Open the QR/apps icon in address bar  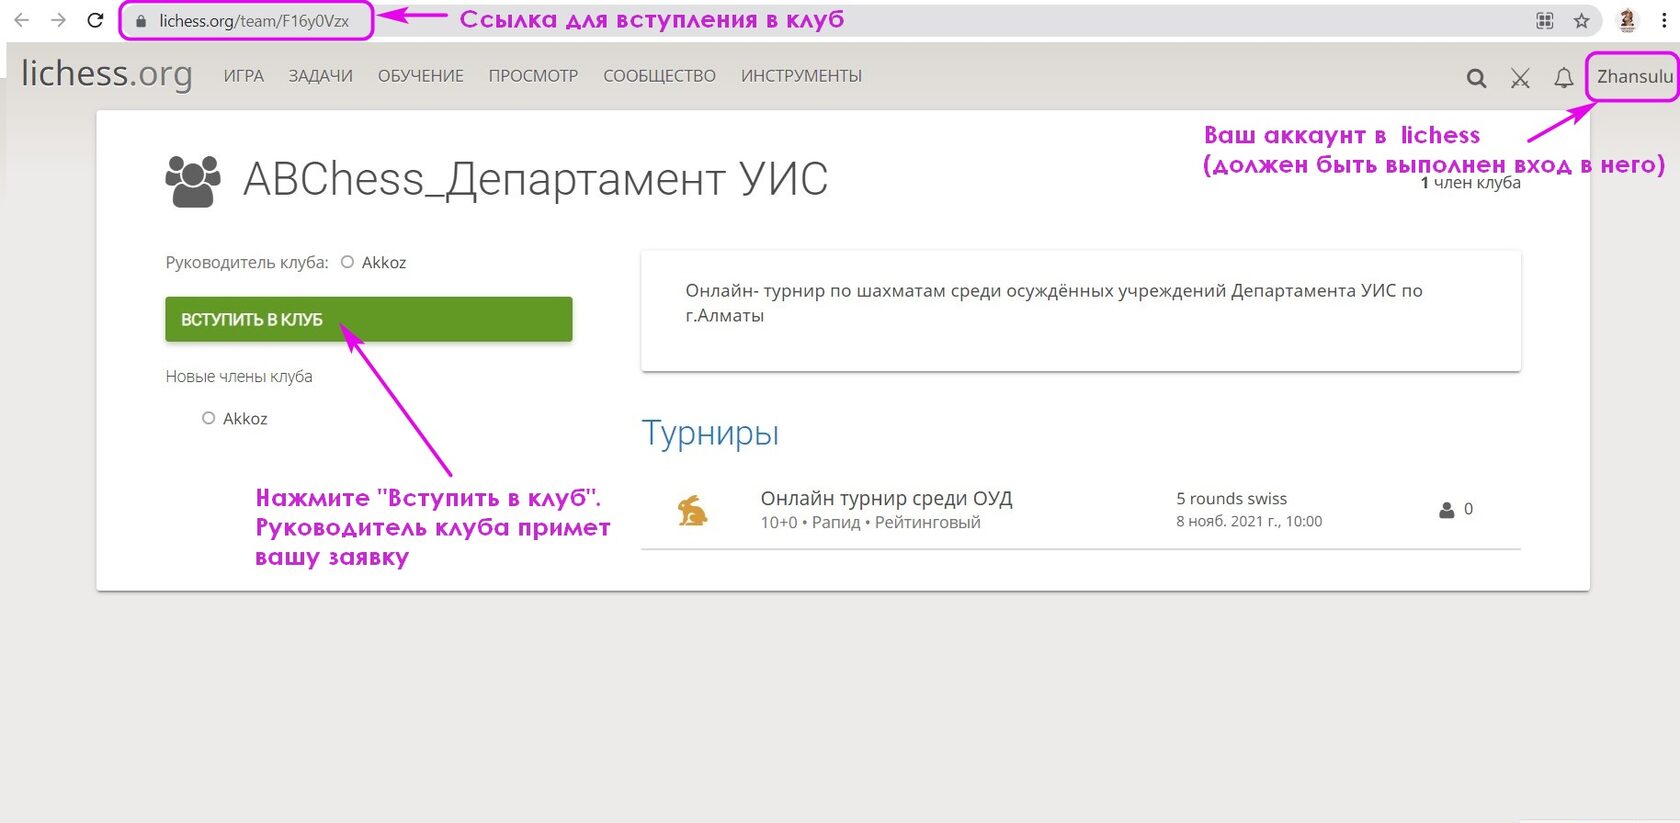click(1545, 20)
